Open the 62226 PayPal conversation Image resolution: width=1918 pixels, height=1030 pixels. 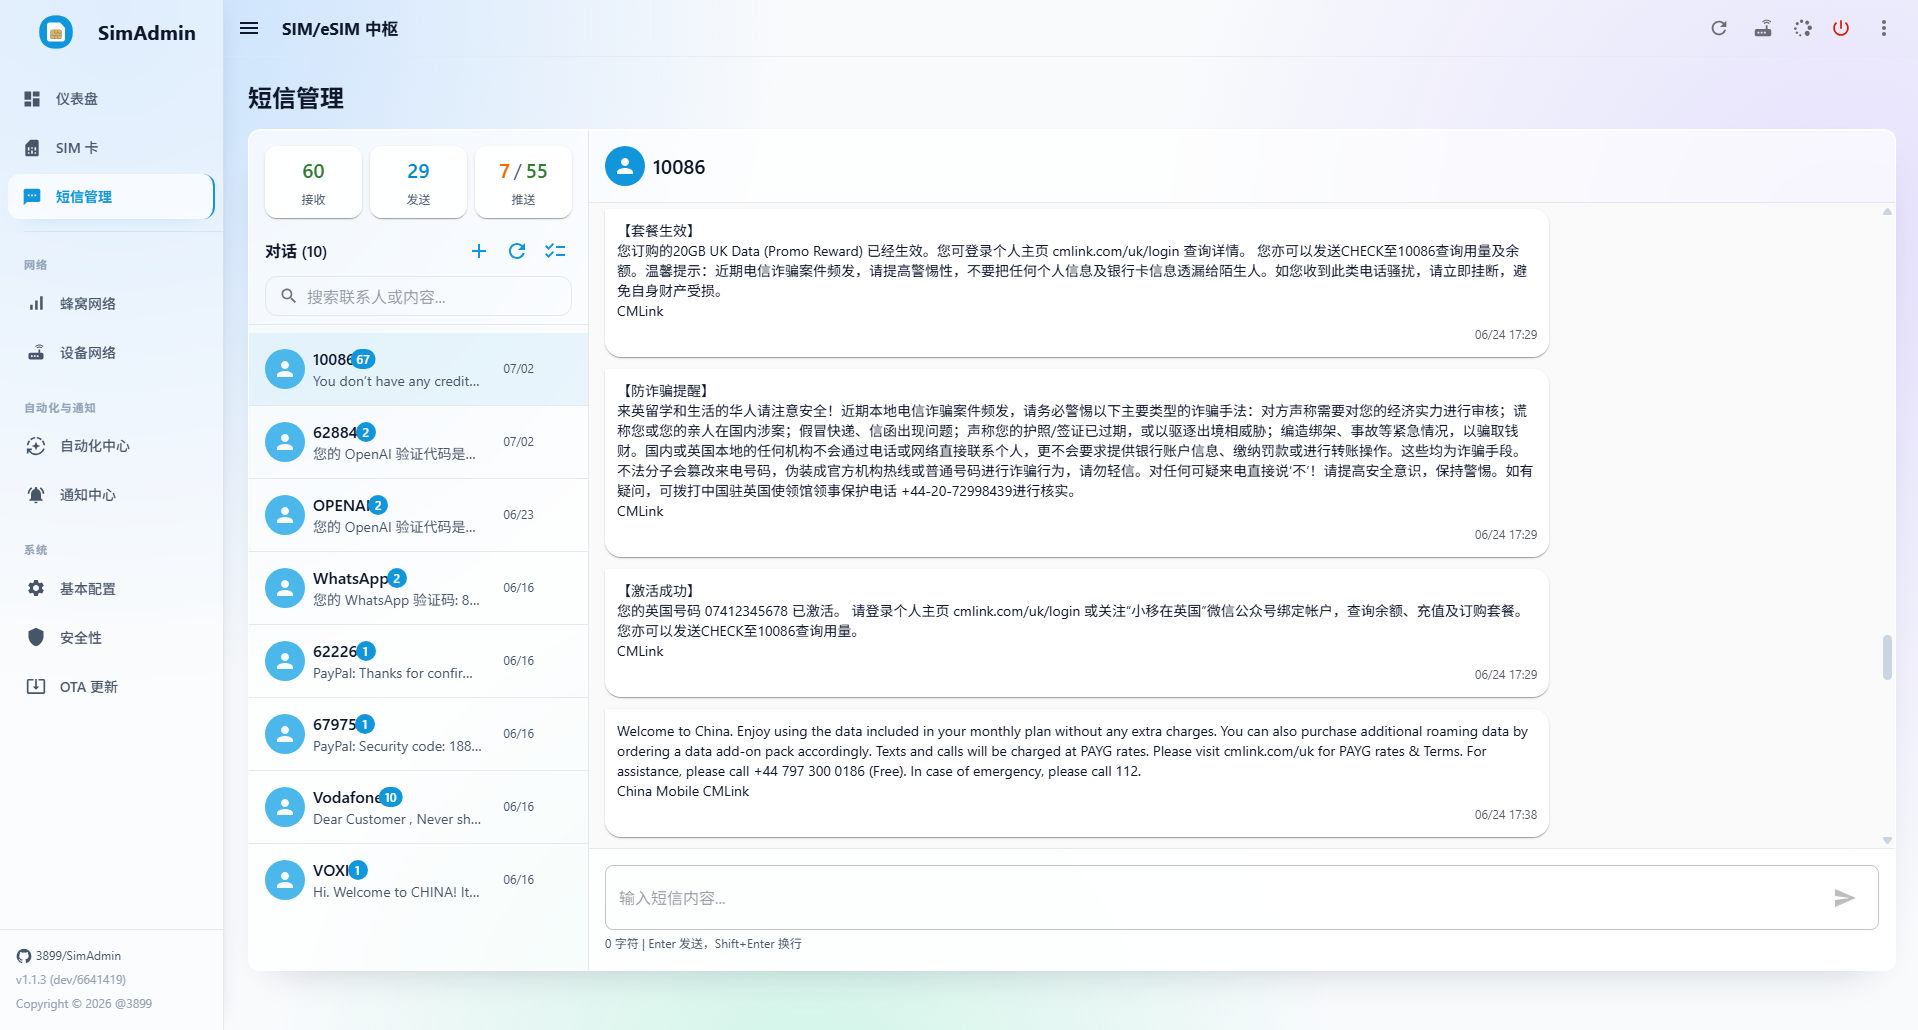418,661
